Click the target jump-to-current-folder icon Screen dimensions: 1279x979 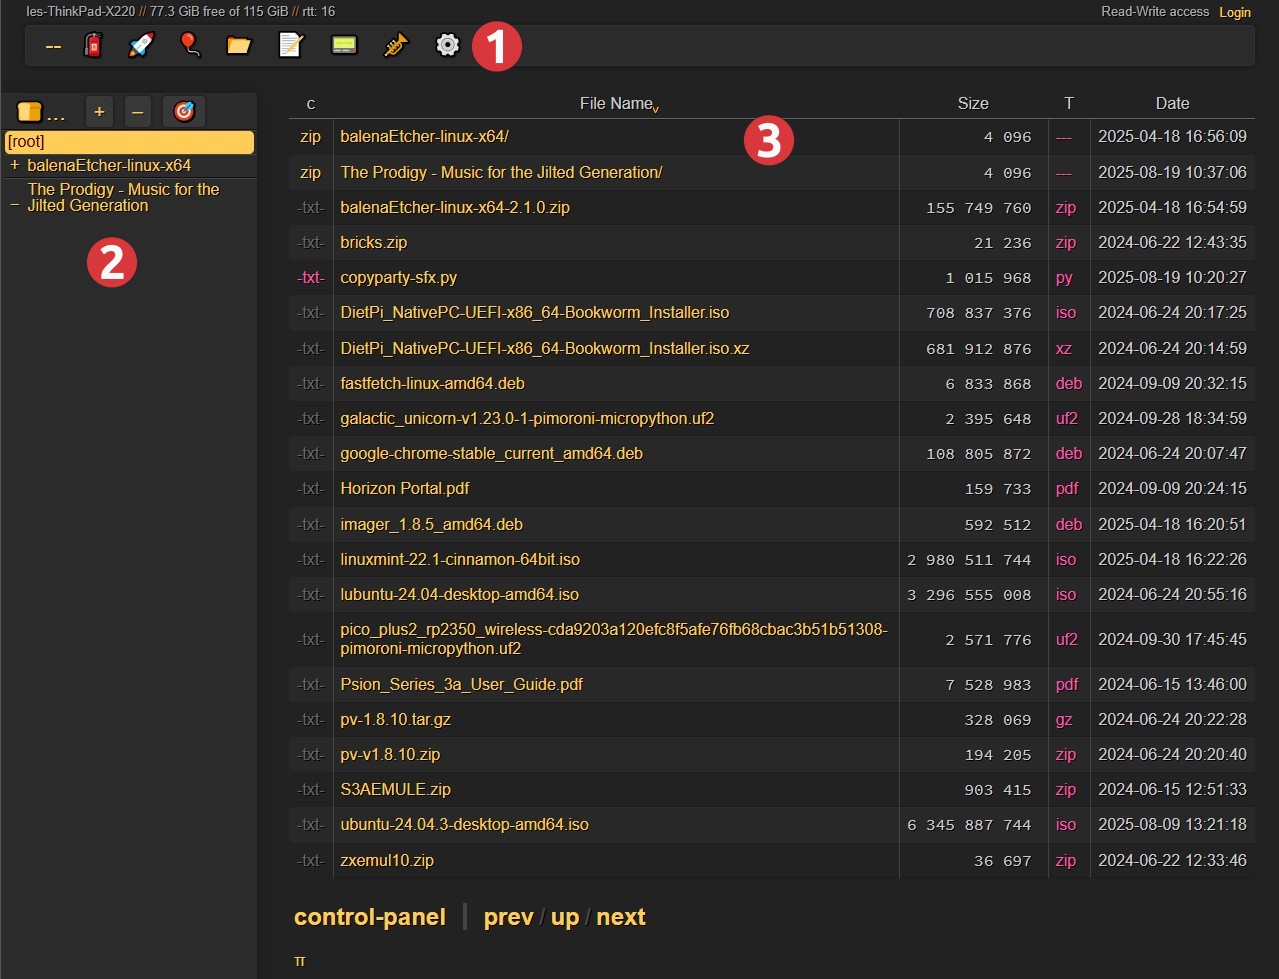click(184, 112)
